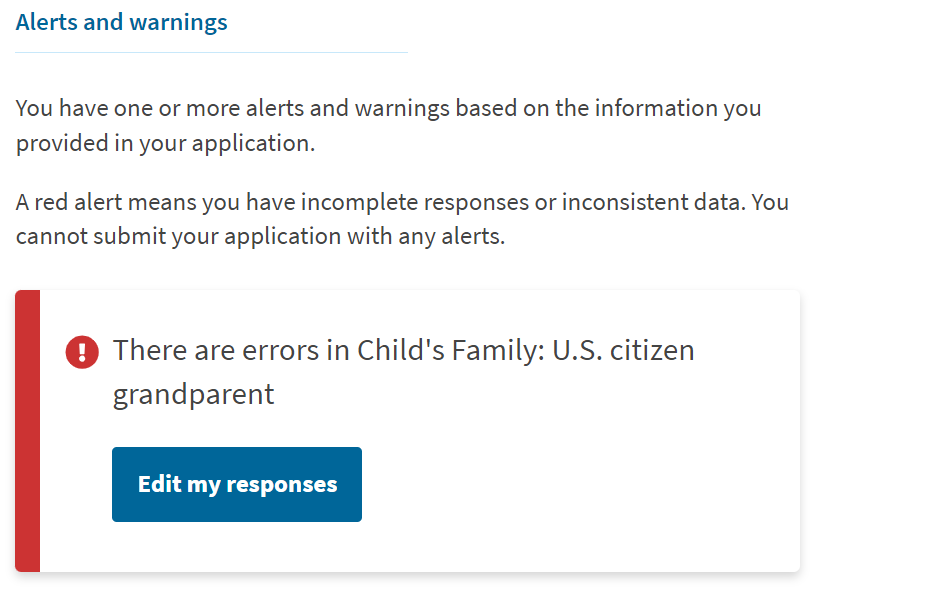This screenshot has width=946, height=595.
Task: Click the Edit my responses button
Action: tap(236, 484)
